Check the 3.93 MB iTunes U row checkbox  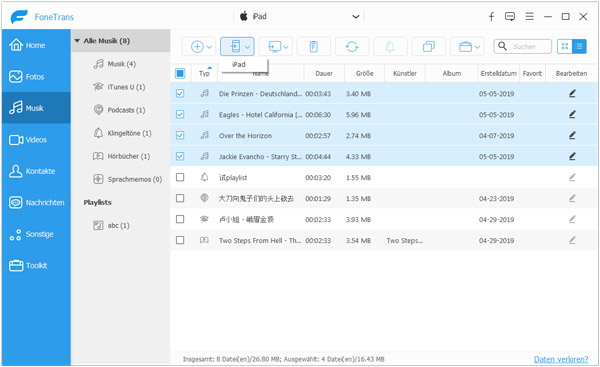pyautogui.click(x=180, y=219)
